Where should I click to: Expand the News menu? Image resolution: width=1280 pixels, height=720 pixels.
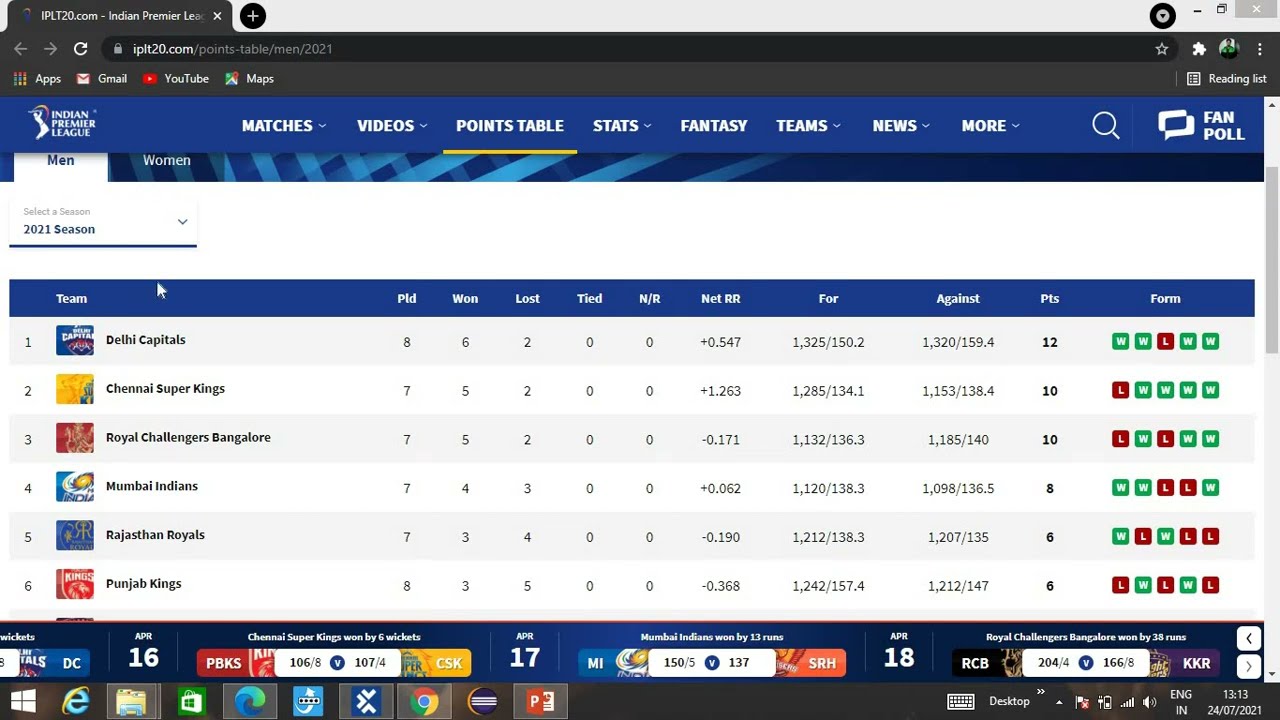901,125
